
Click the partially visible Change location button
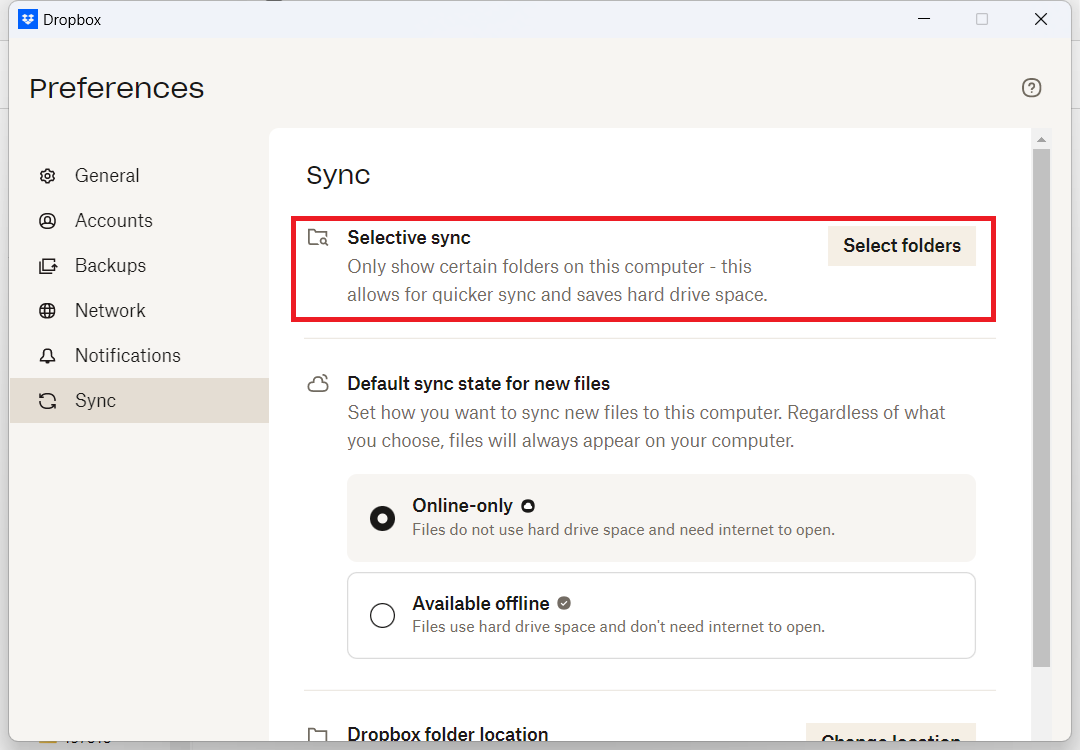[x=891, y=733]
